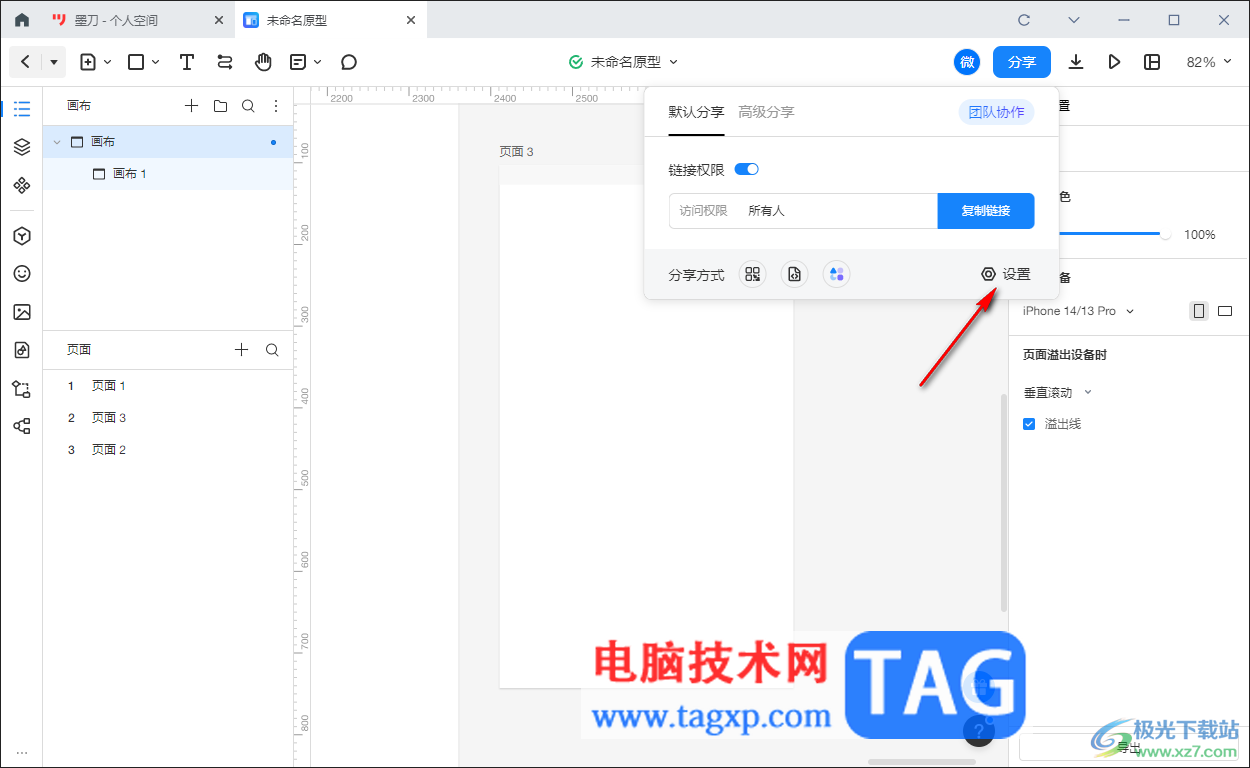Viewport: 1250px width, 768px height.
Task: Open the layers sidebar icon
Action: tap(21, 147)
